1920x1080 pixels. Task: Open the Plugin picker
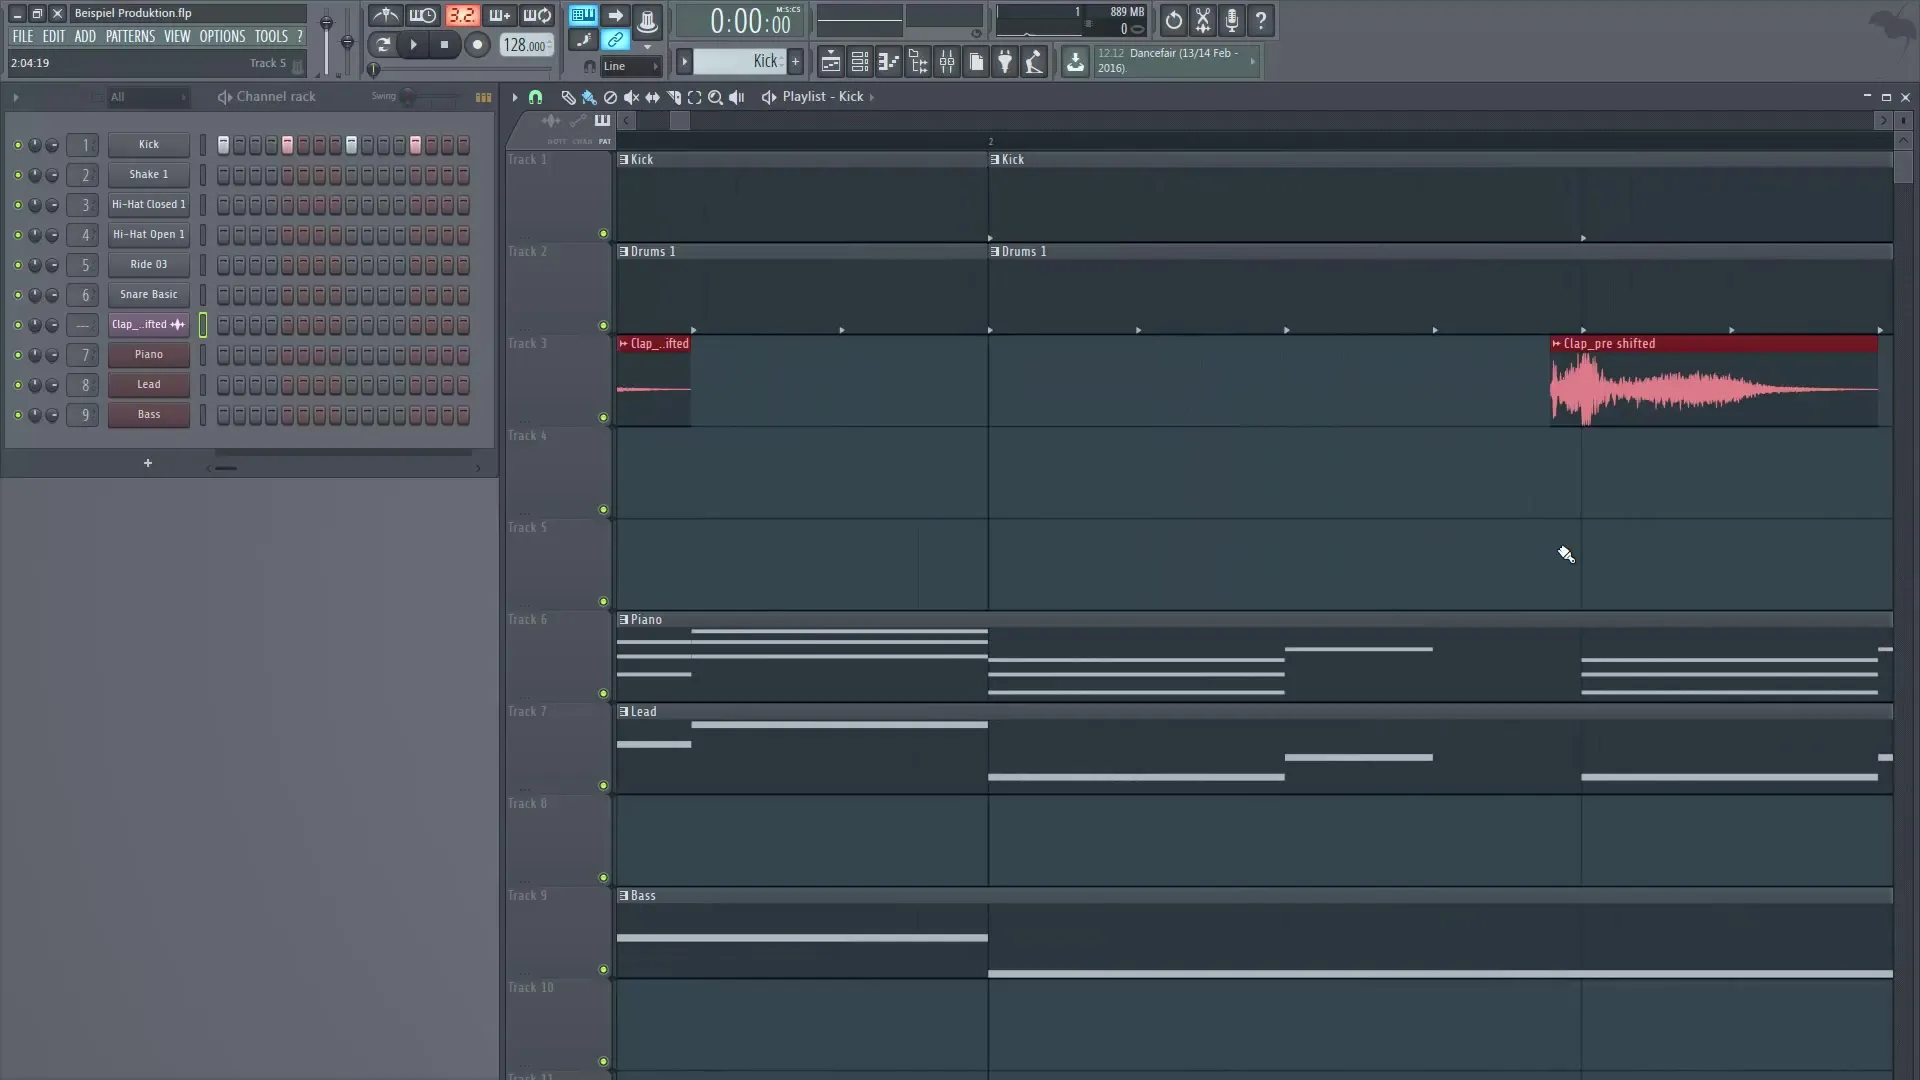1005,61
